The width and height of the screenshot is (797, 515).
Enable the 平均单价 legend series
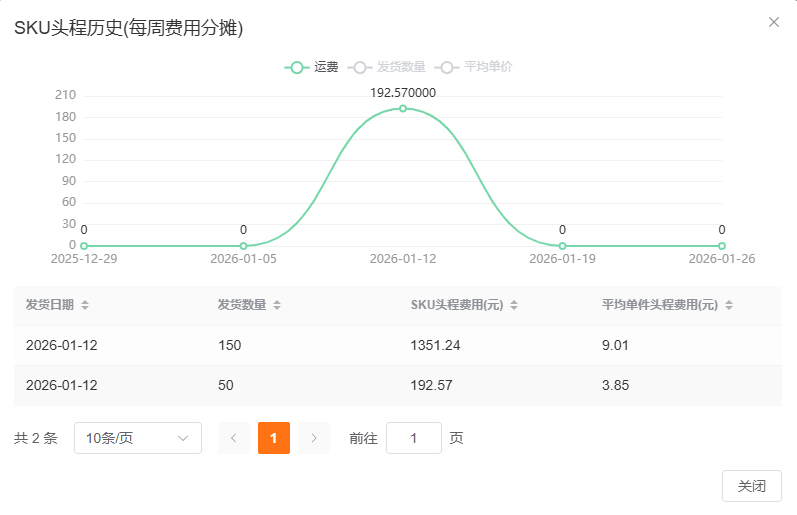(x=475, y=67)
